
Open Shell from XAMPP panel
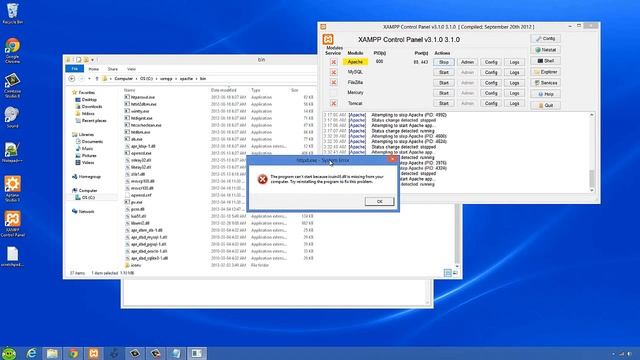546,61
